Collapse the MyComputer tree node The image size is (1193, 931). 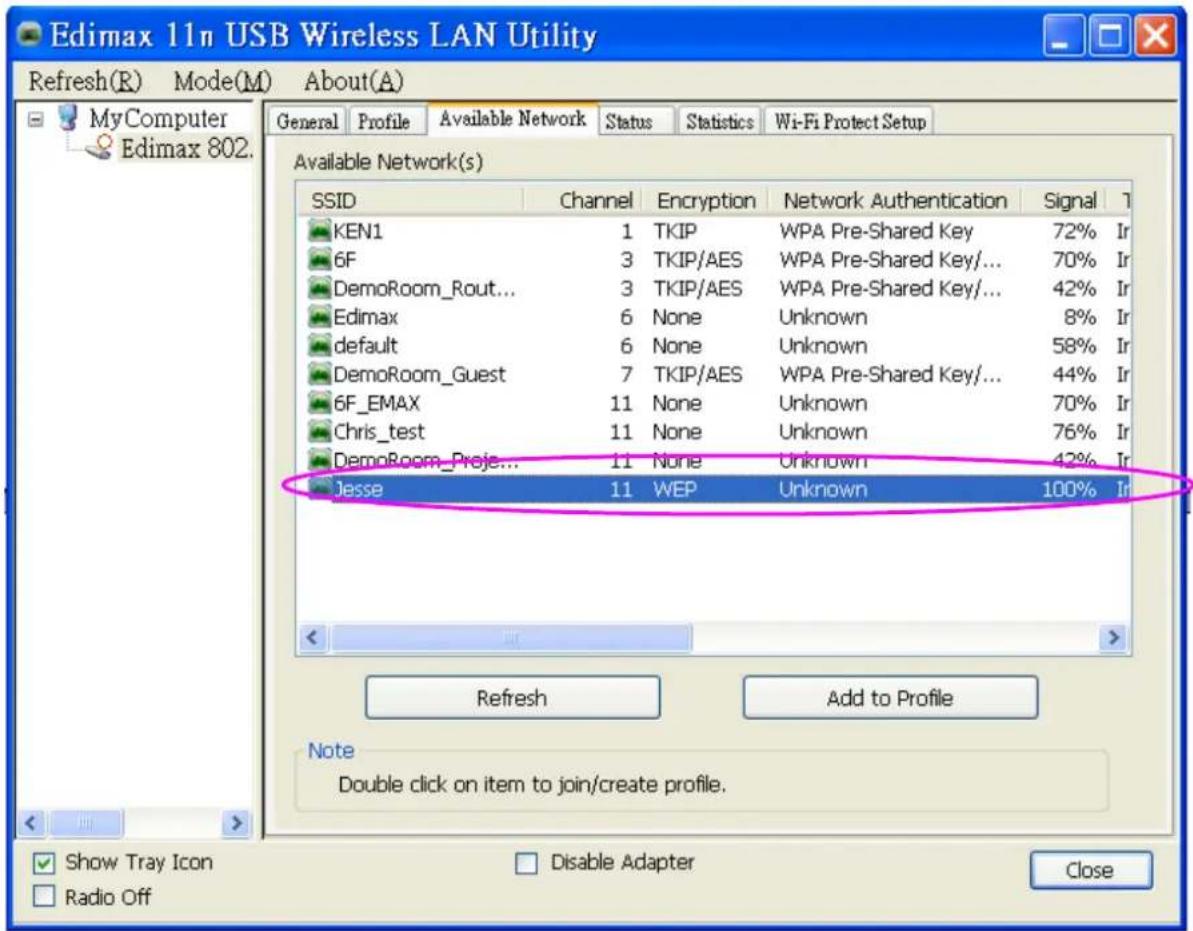coord(36,119)
